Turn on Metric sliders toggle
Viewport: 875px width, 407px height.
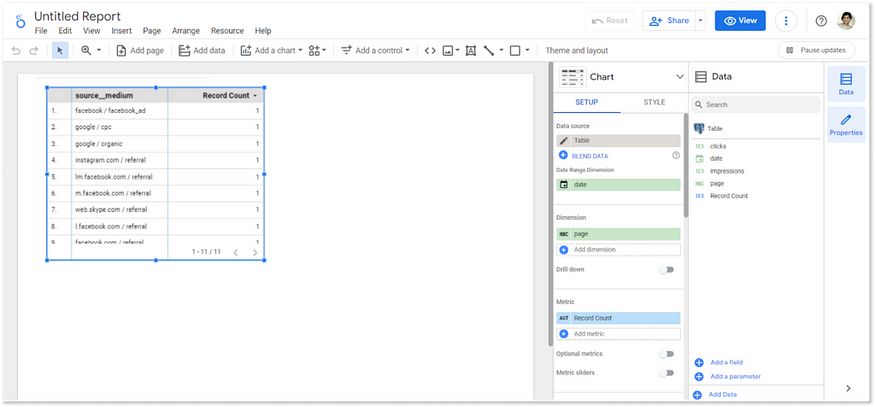[x=666, y=373]
